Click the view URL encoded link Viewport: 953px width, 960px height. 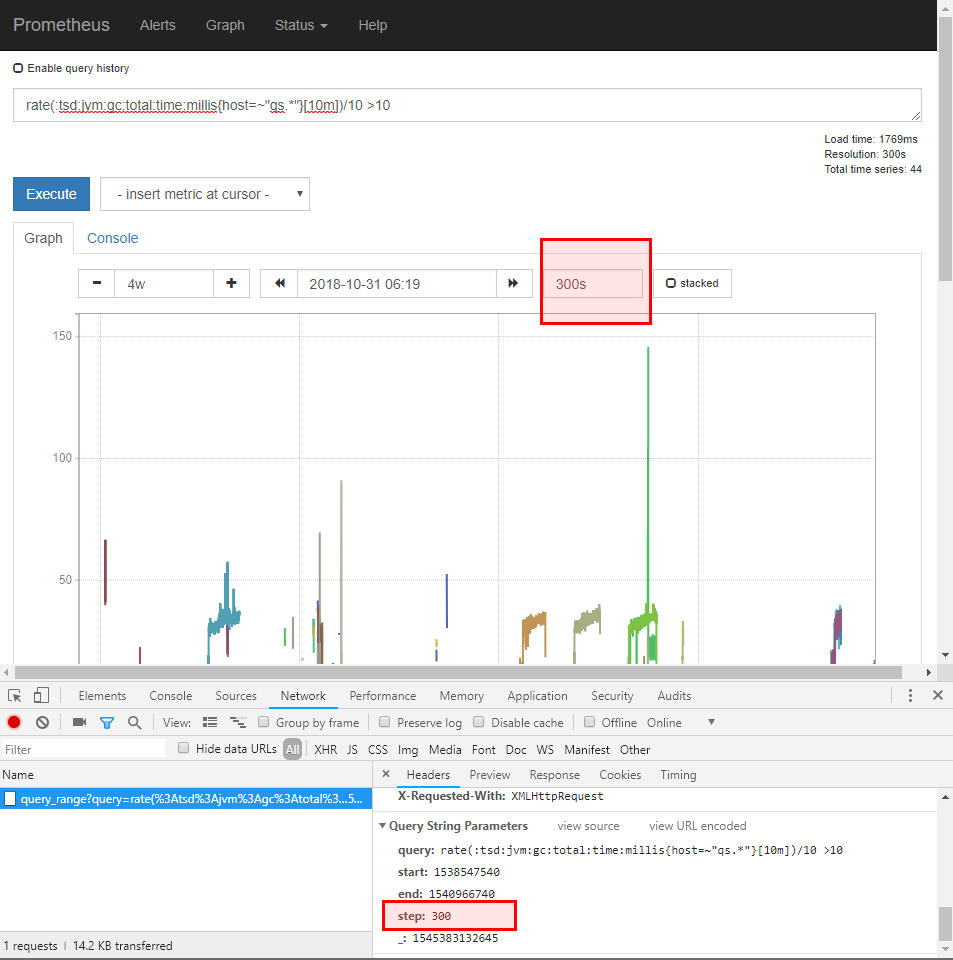coord(697,825)
